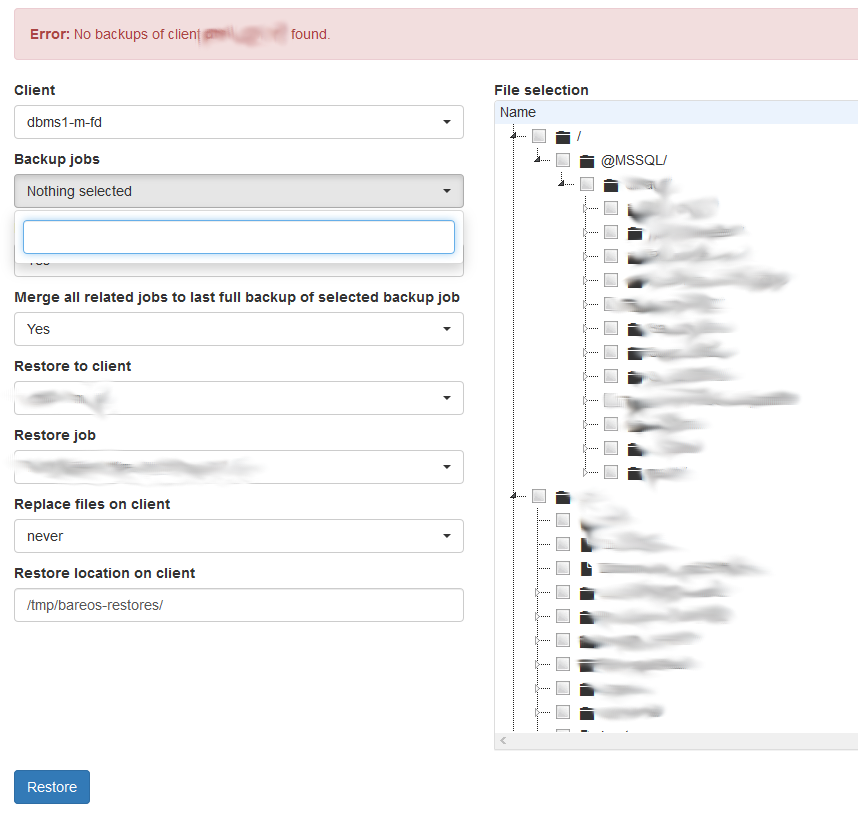Click the Backup jobs search field
Screen dimensions: 862x821
[238, 237]
